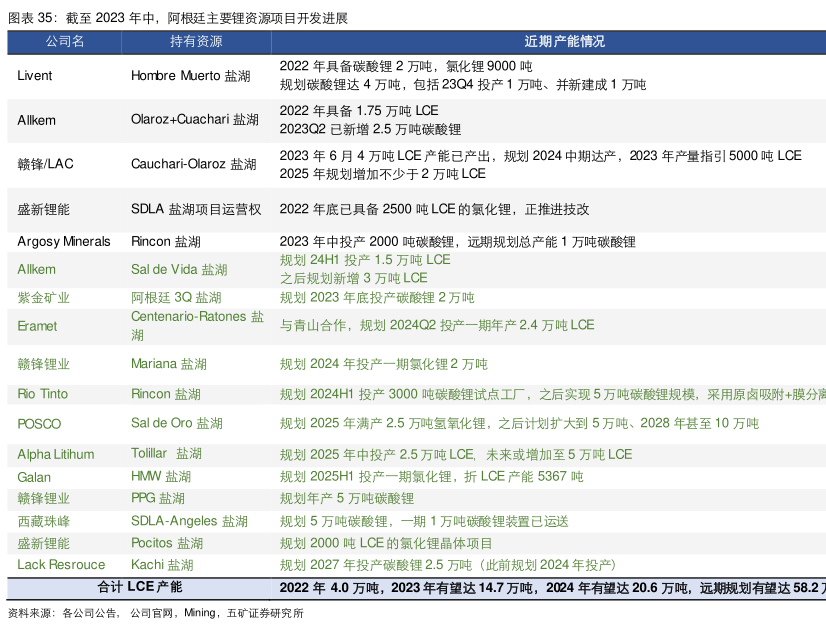
Task: Click the 公司名 column header
Action: point(65,42)
